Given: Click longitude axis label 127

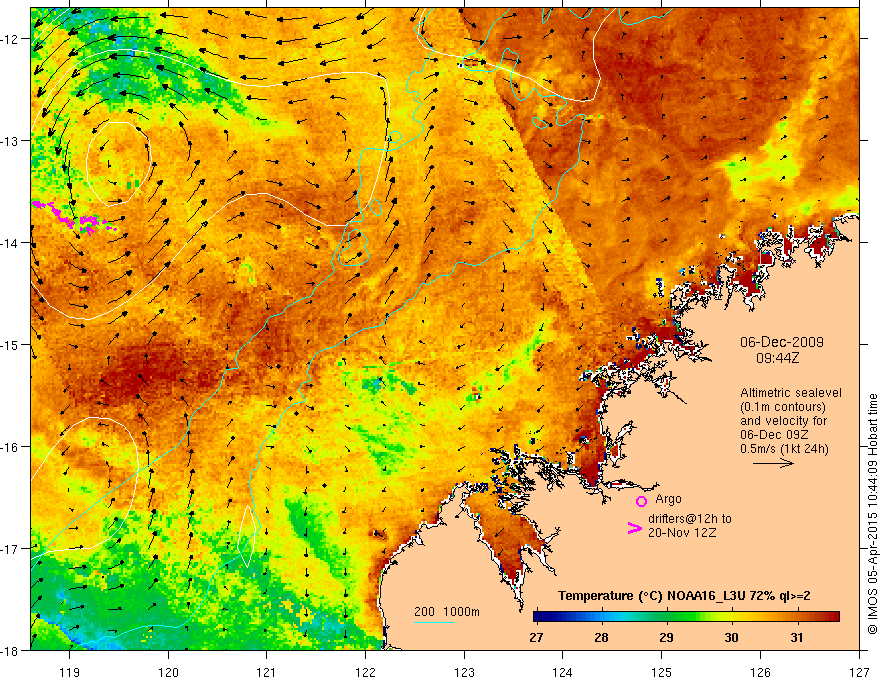Looking at the screenshot, I should point(859,672).
